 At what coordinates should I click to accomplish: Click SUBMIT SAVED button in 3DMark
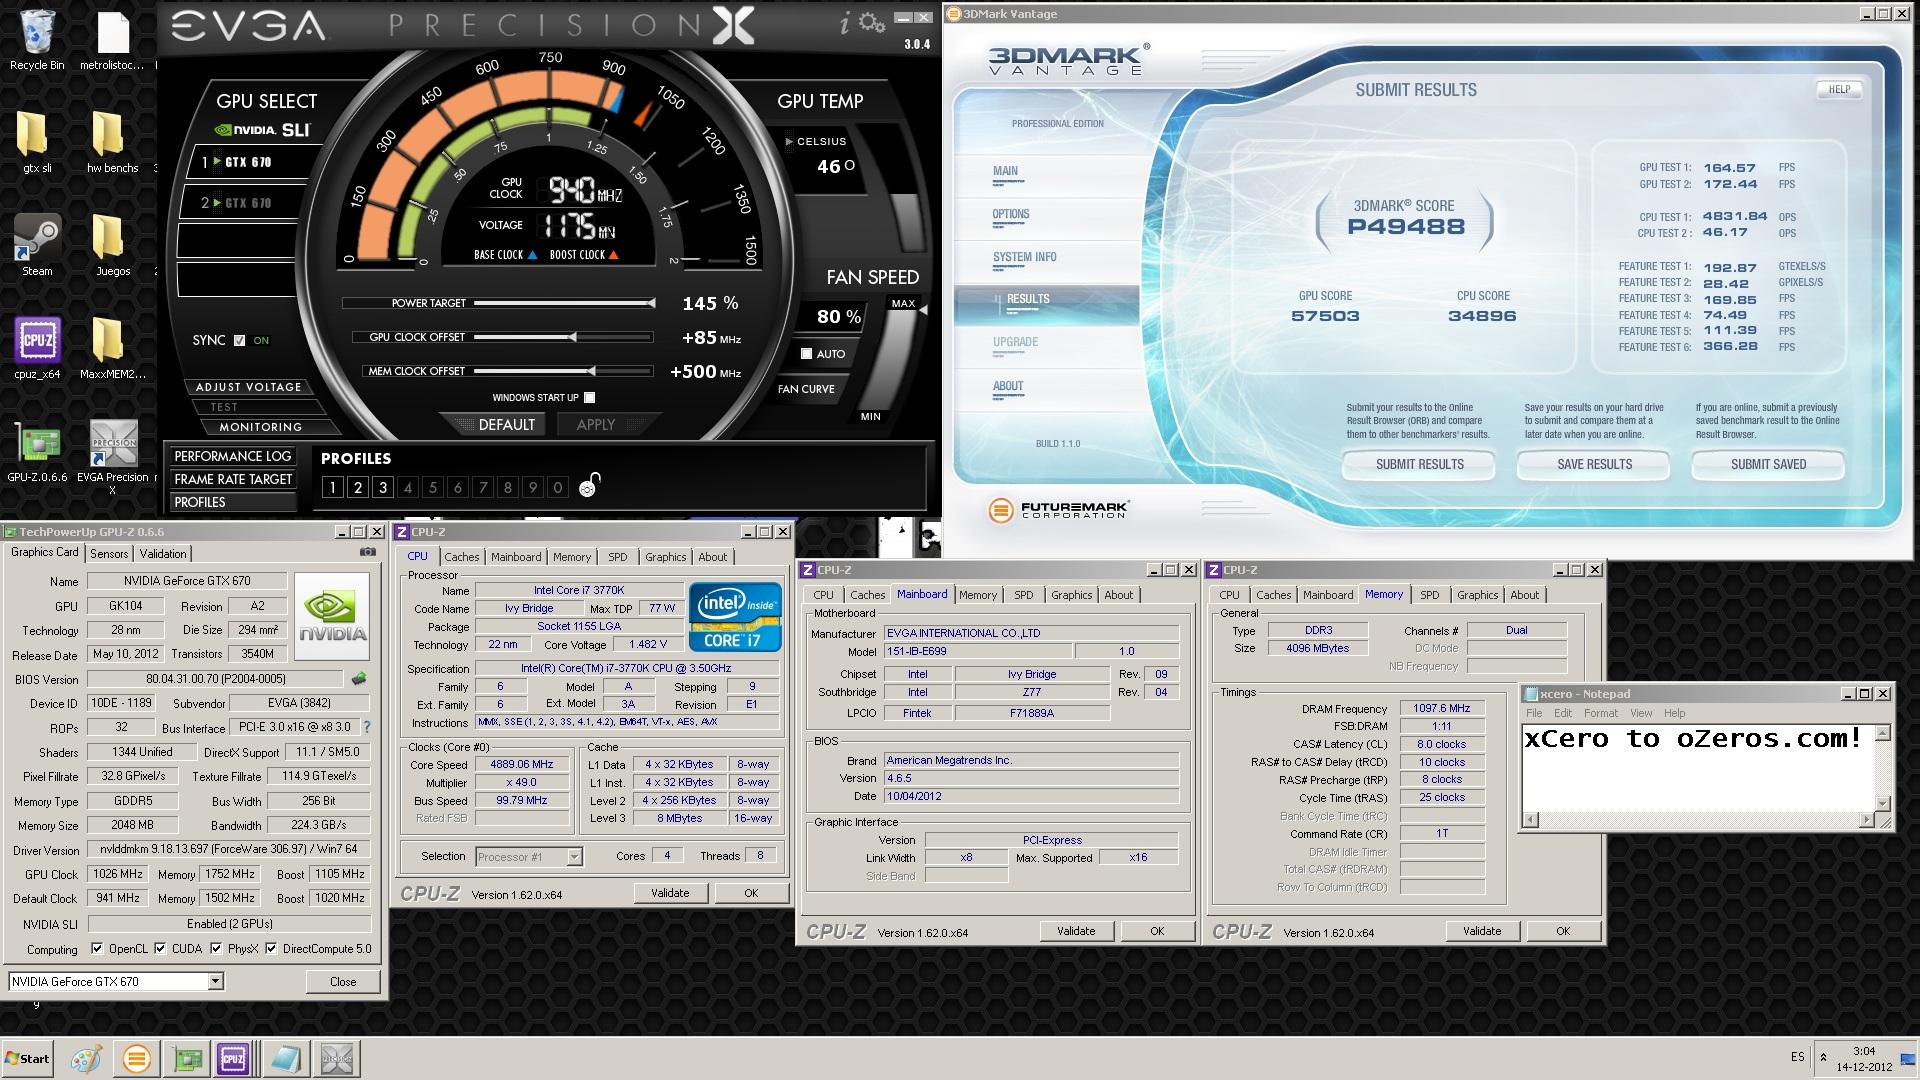click(1768, 464)
